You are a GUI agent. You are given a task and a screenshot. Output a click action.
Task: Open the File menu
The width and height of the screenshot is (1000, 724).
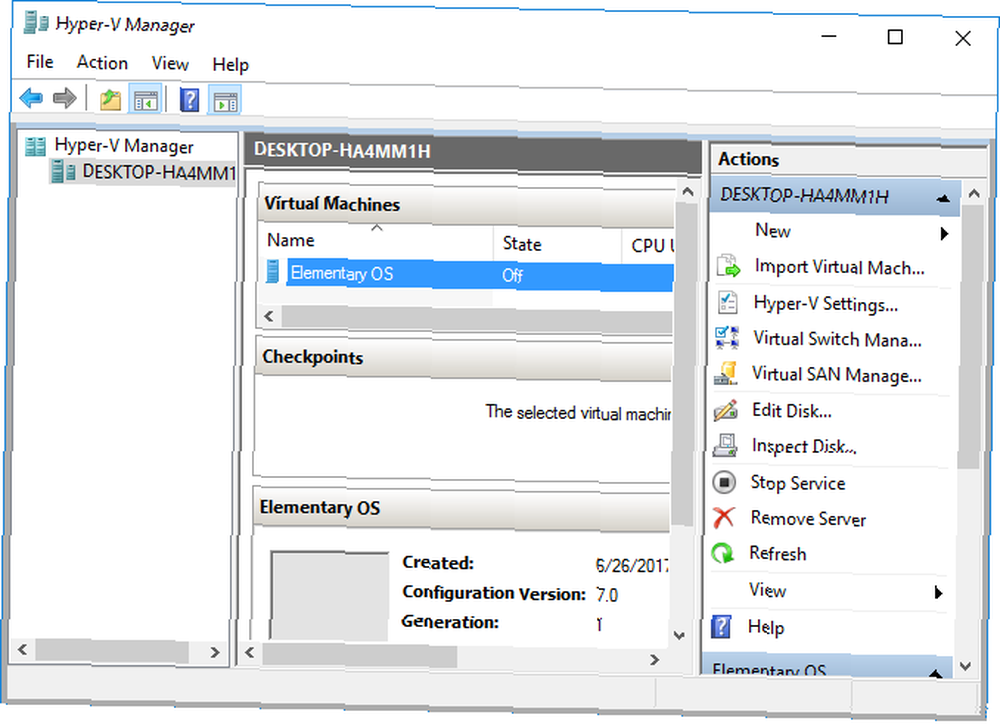(40, 62)
